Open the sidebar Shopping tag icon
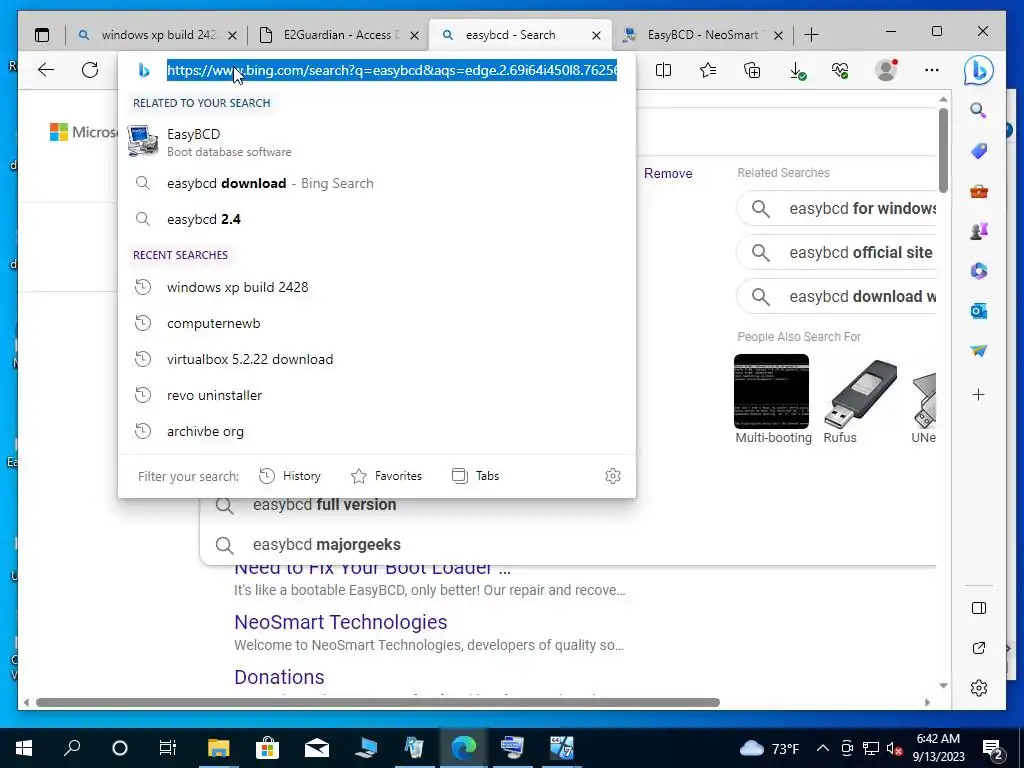This screenshot has width=1024, height=768. (x=978, y=151)
